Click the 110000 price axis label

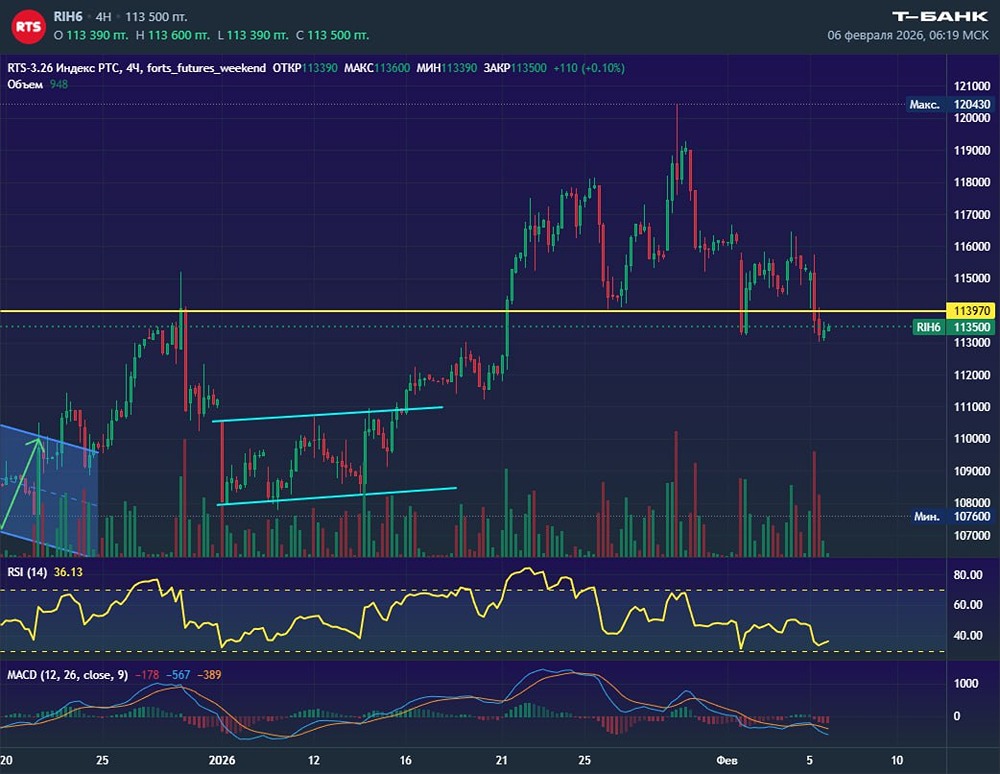click(972, 439)
